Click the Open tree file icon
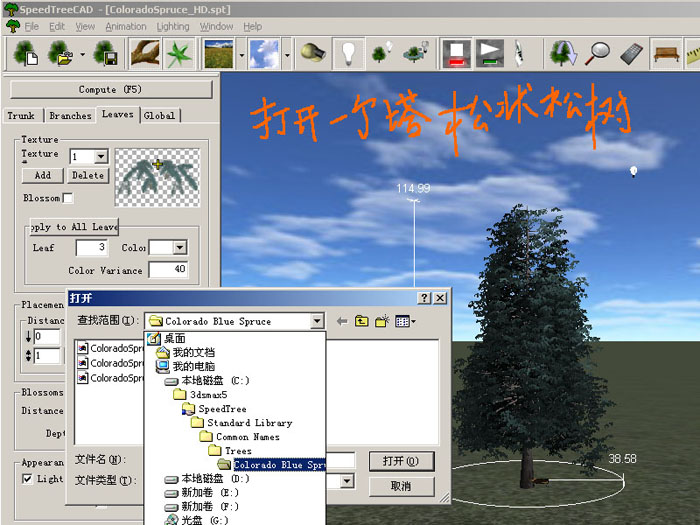This screenshot has height=525, width=700. [61, 53]
